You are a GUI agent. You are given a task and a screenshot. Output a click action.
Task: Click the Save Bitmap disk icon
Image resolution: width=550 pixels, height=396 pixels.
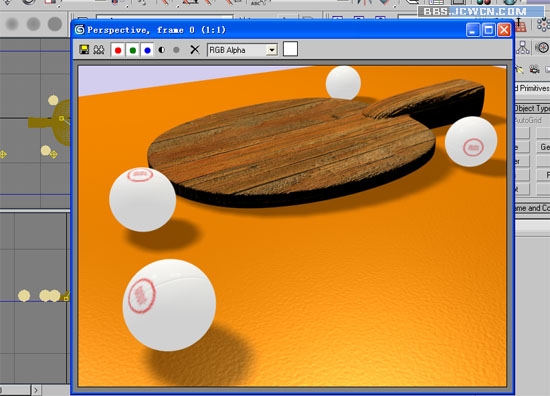(84, 50)
